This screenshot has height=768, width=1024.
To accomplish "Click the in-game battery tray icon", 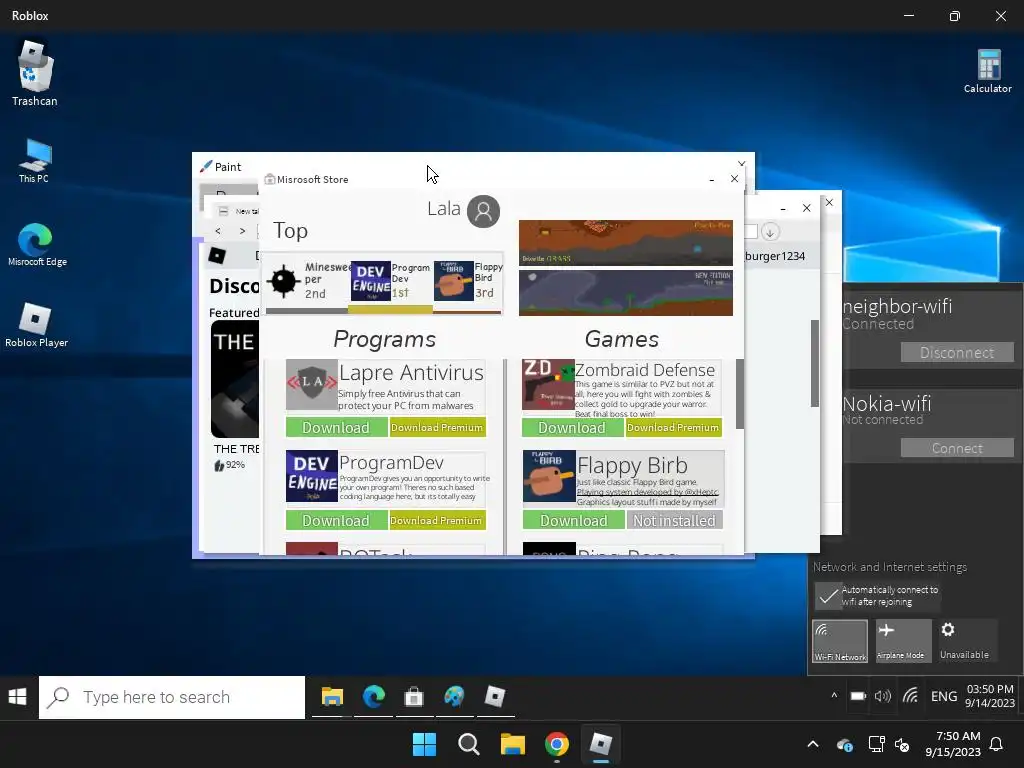I will pos(858,696).
